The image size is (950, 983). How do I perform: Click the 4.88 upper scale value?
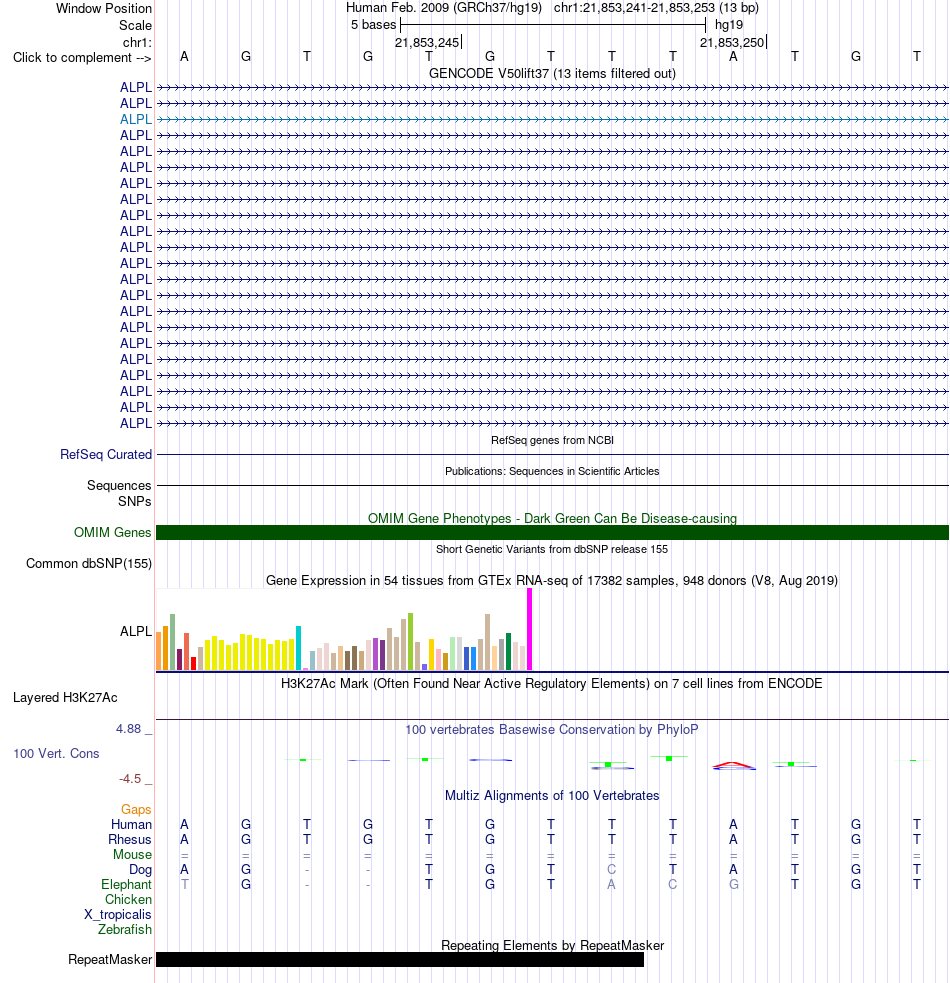[129, 728]
